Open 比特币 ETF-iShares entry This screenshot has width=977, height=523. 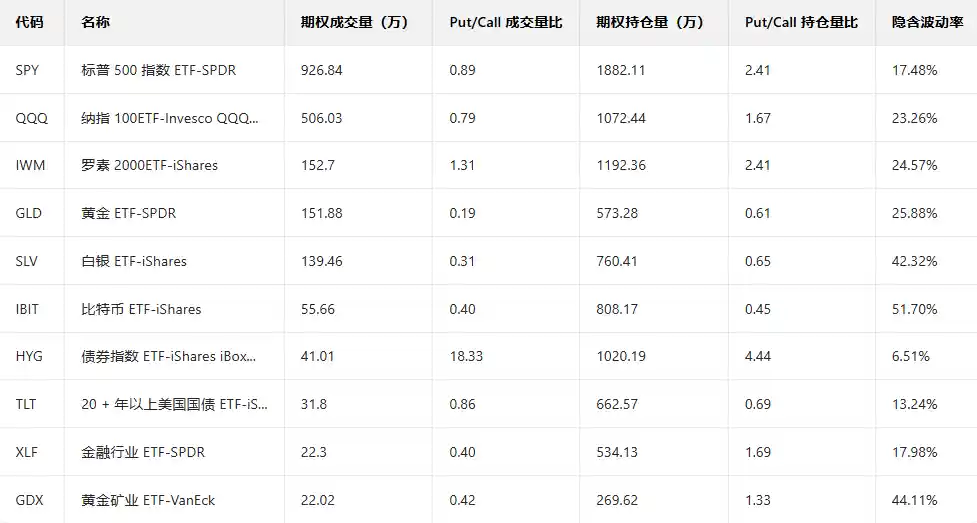coord(141,309)
